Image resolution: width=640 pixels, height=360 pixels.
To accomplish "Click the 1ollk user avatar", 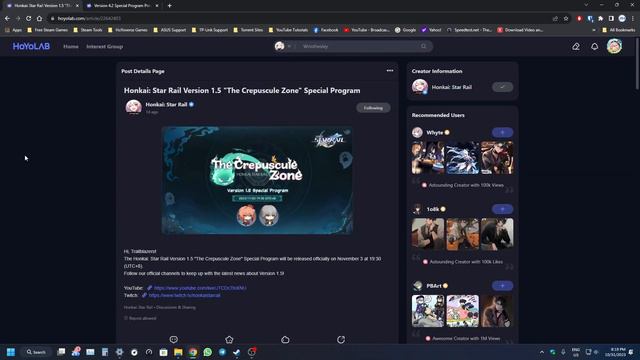I will click(x=417, y=209).
